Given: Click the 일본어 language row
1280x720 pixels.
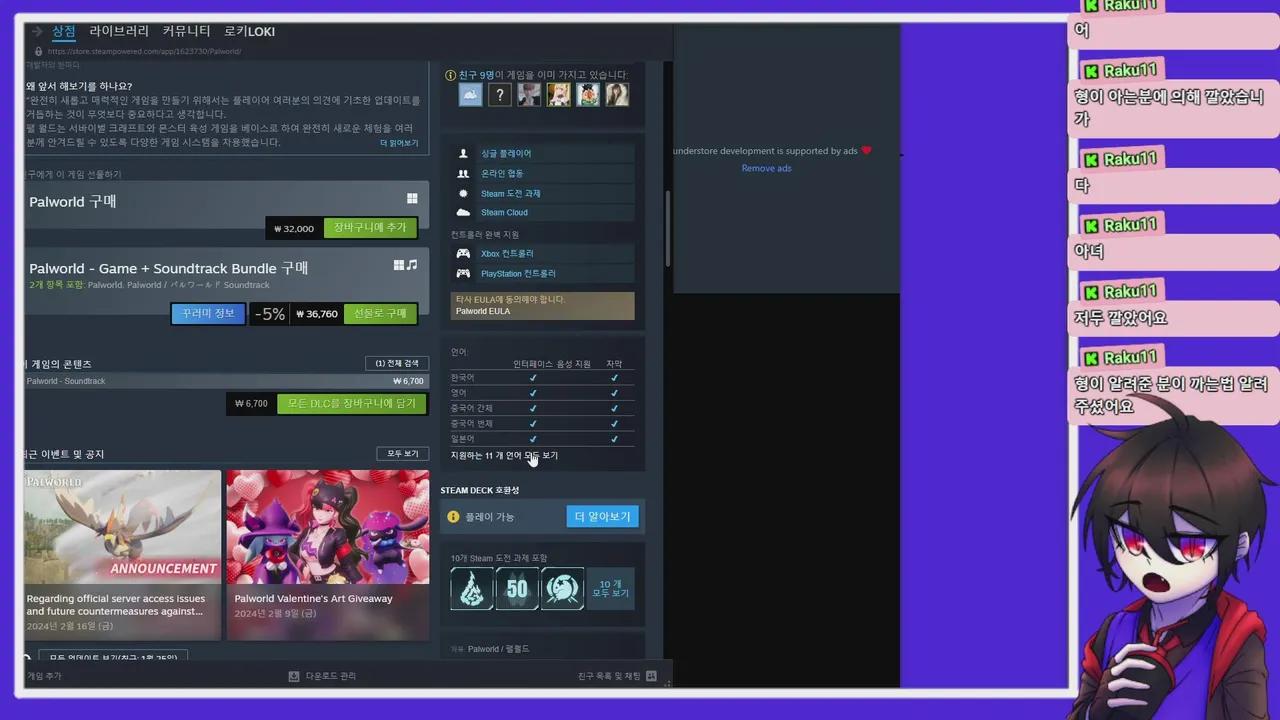Looking at the screenshot, I should click(x=541, y=439).
